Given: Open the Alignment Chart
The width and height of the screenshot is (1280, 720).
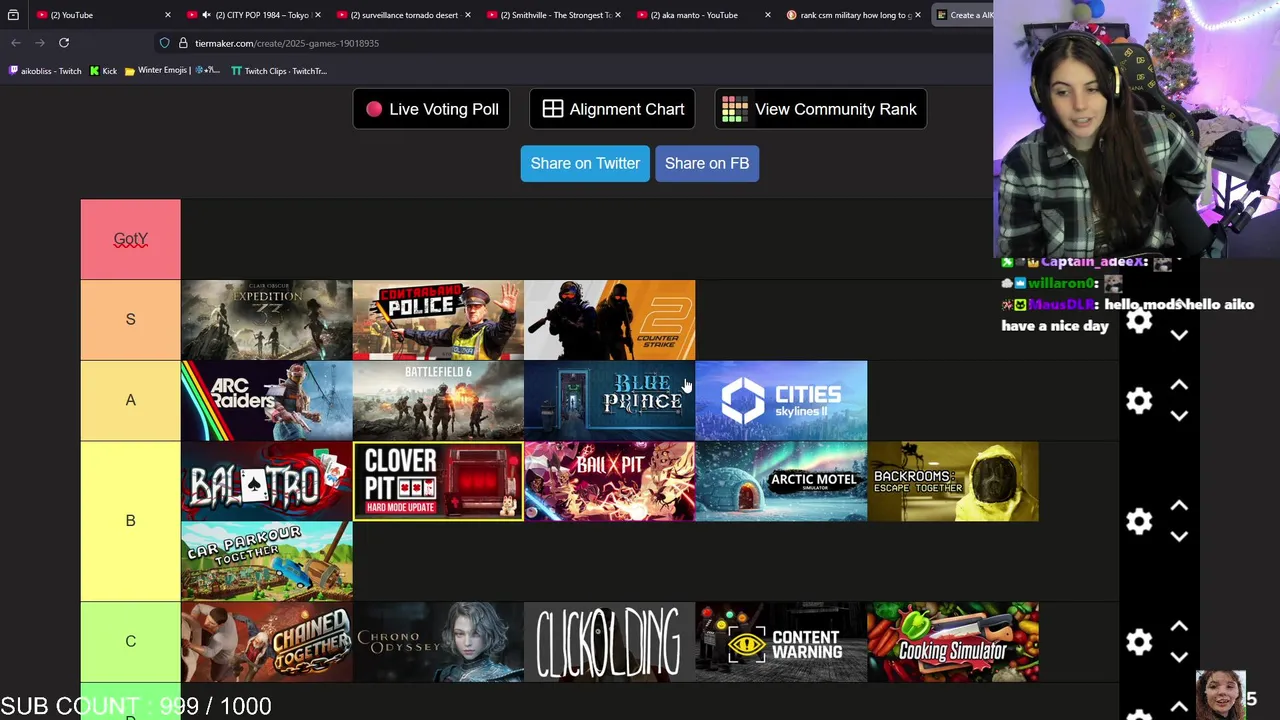Looking at the screenshot, I should (613, 109).
